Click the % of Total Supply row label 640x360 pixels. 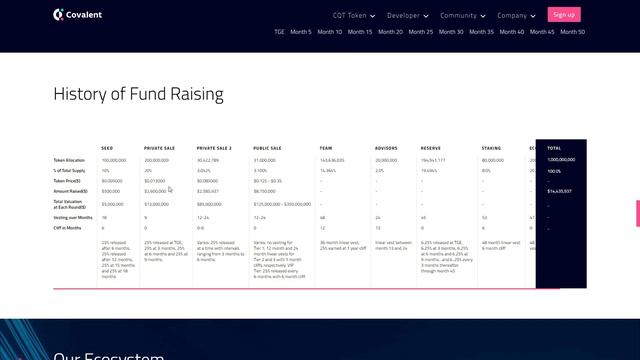click(69, 171)
